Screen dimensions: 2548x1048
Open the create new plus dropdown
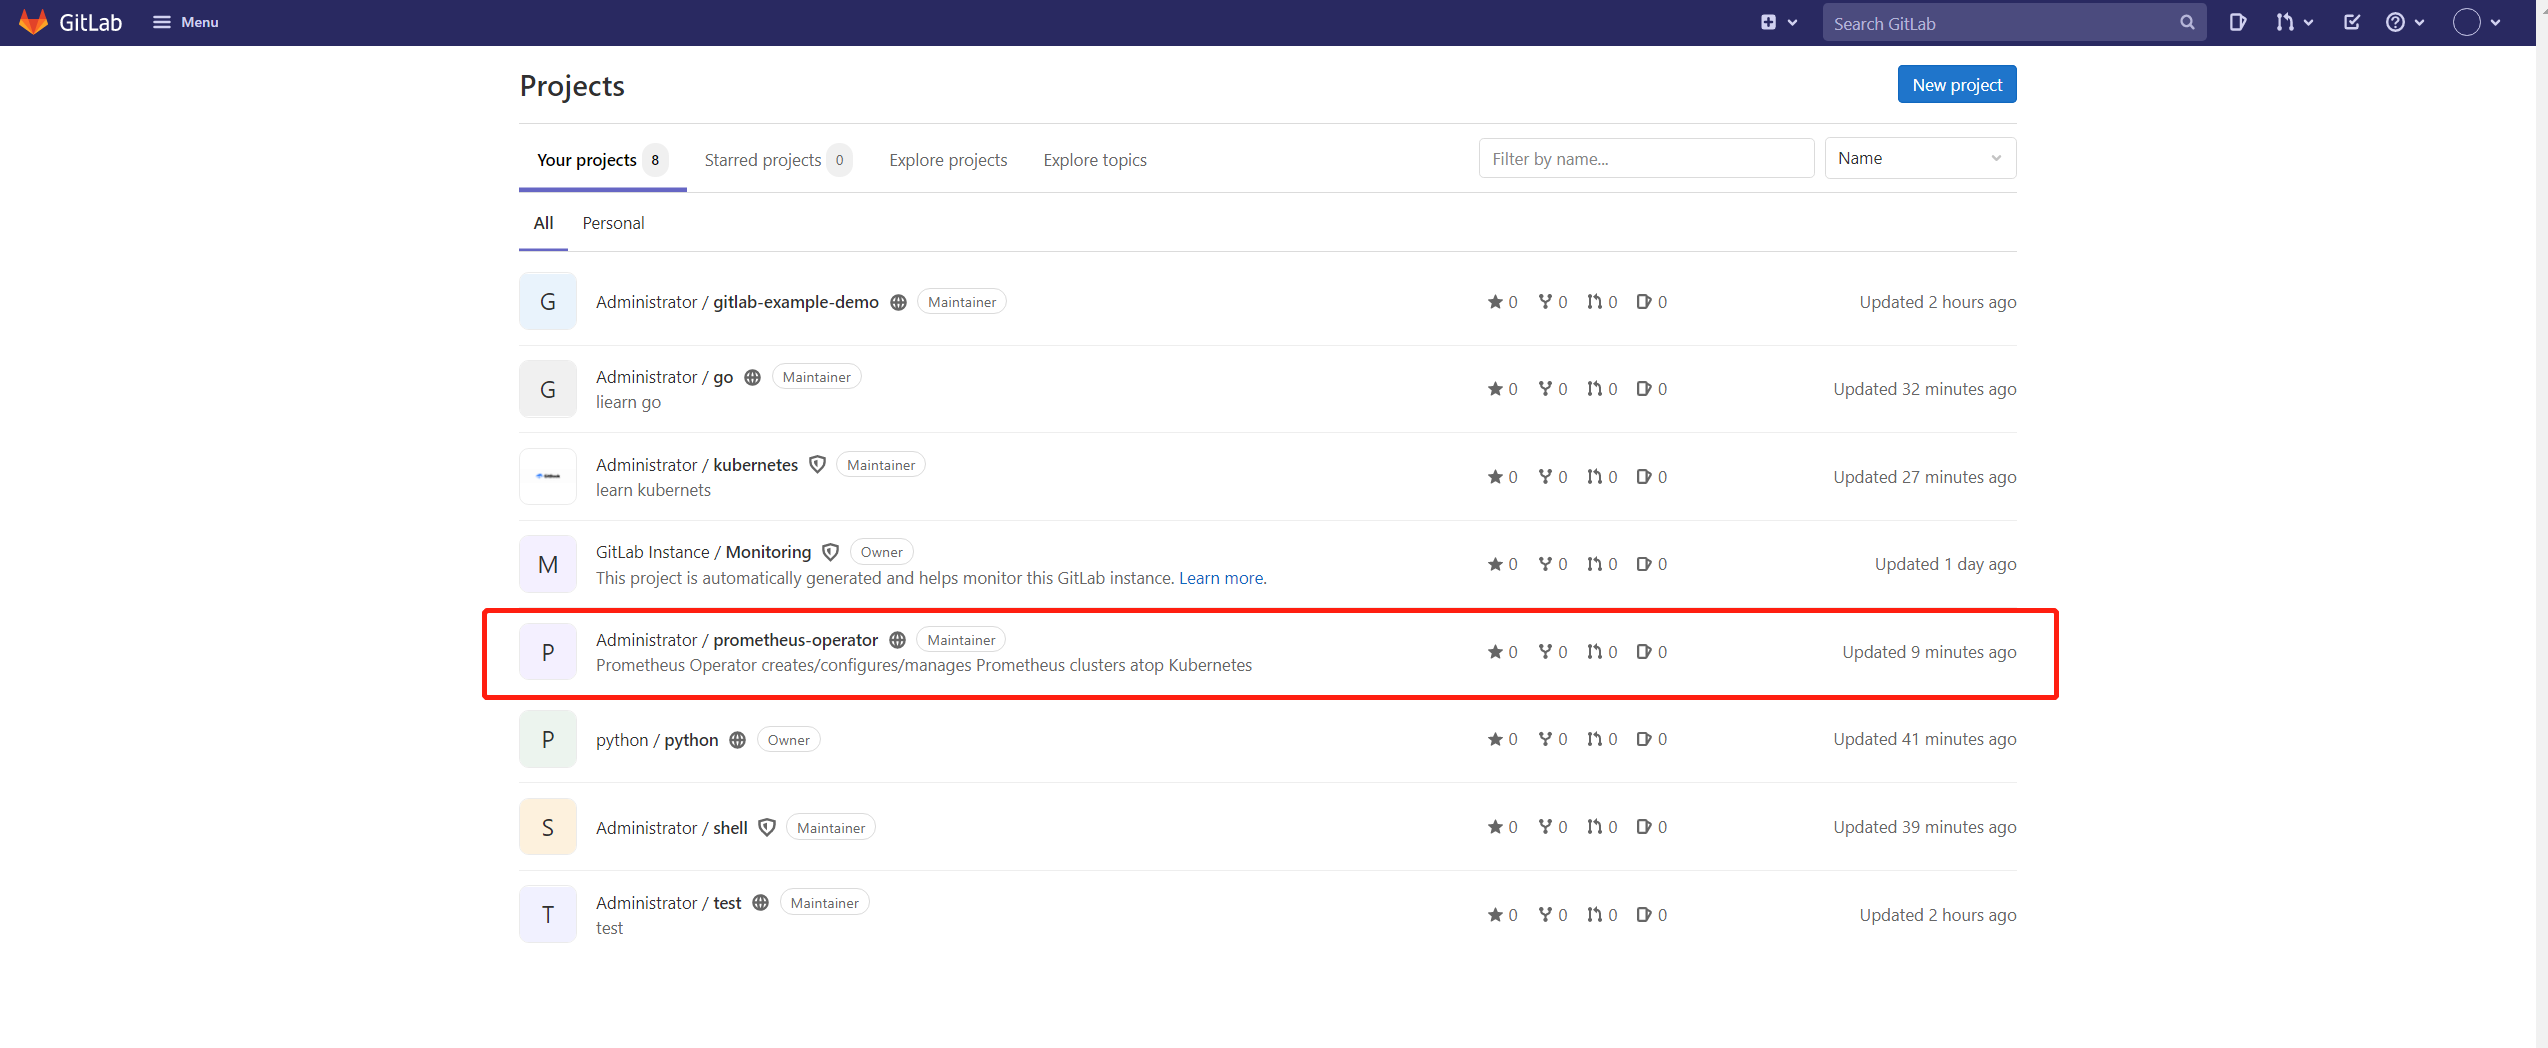pos(1778,22)
